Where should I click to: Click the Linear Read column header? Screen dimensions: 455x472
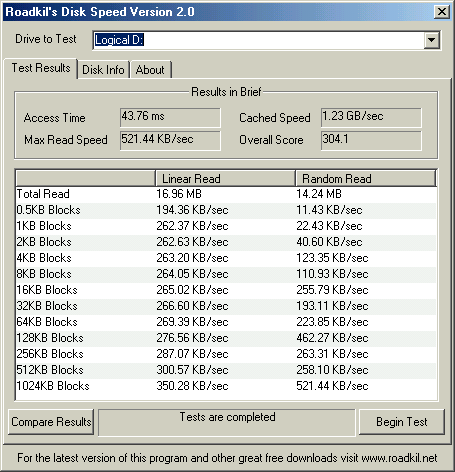pos(225,179)
